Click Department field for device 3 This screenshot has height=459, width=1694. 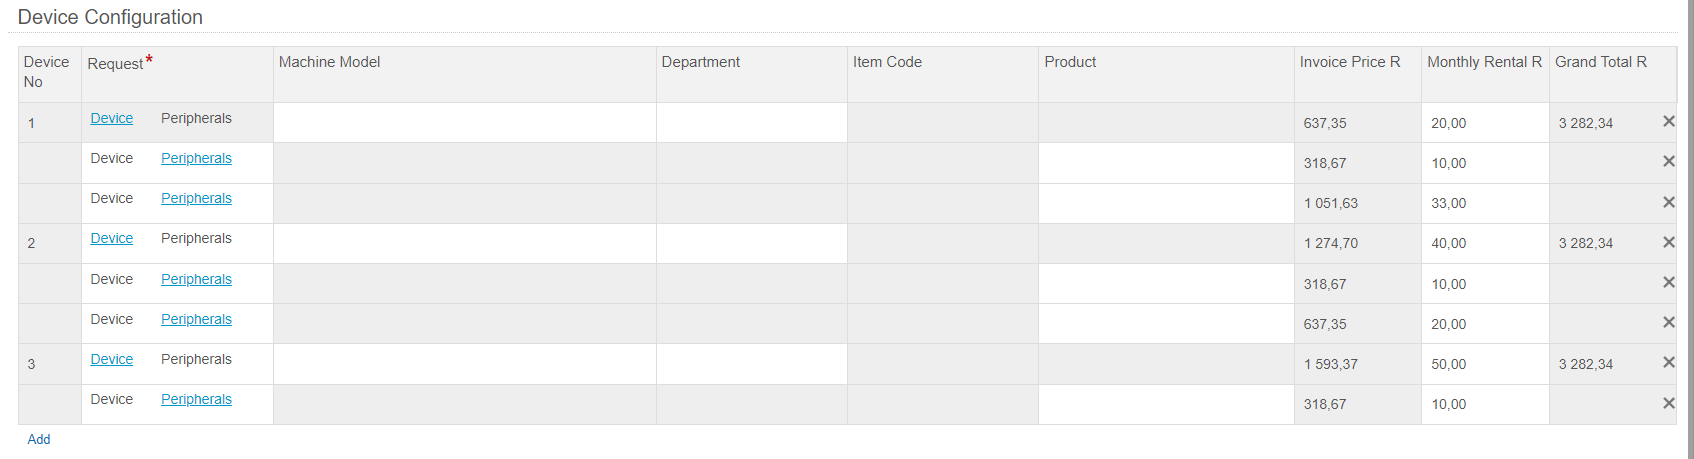(x=752, y=364)
